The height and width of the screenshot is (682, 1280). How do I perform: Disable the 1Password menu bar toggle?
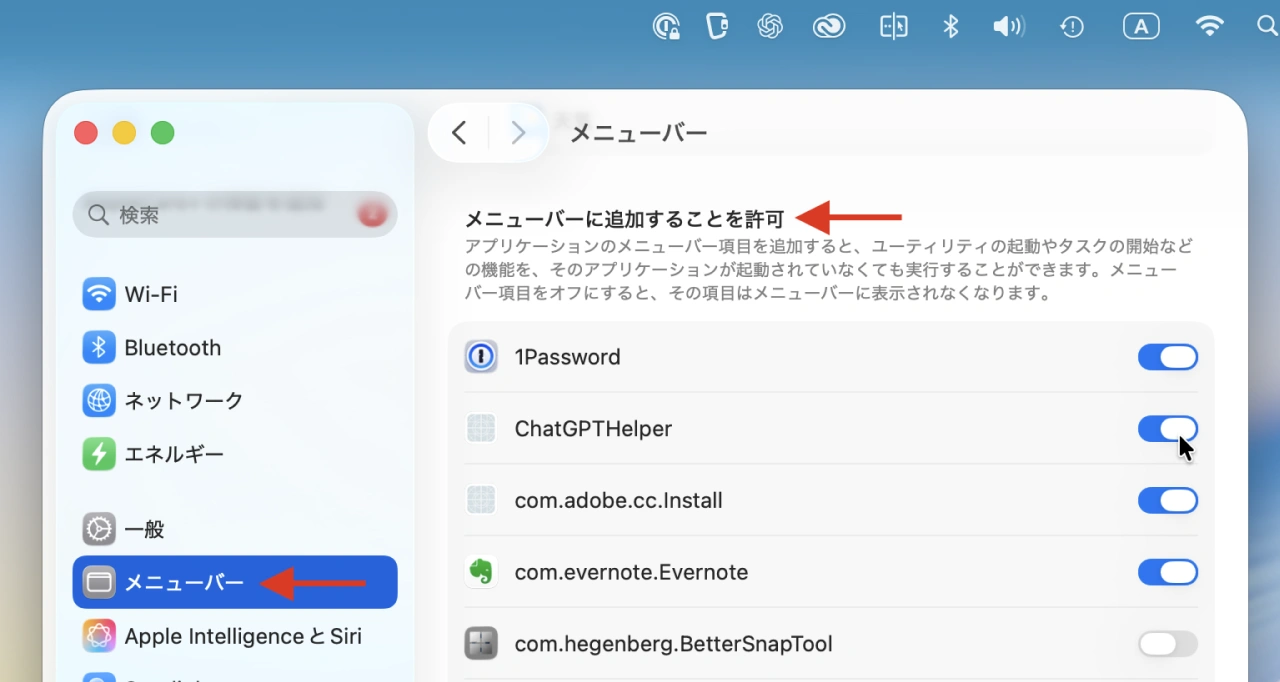1167,356
